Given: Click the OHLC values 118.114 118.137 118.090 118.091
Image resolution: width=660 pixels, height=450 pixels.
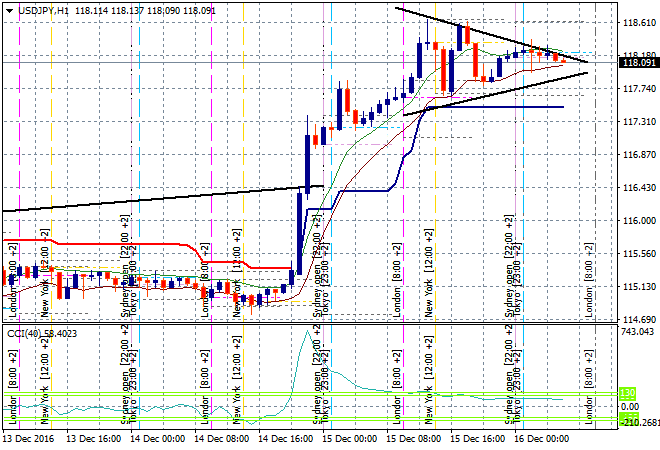Looking at the screenshot, I should click(x=145, y=11).
